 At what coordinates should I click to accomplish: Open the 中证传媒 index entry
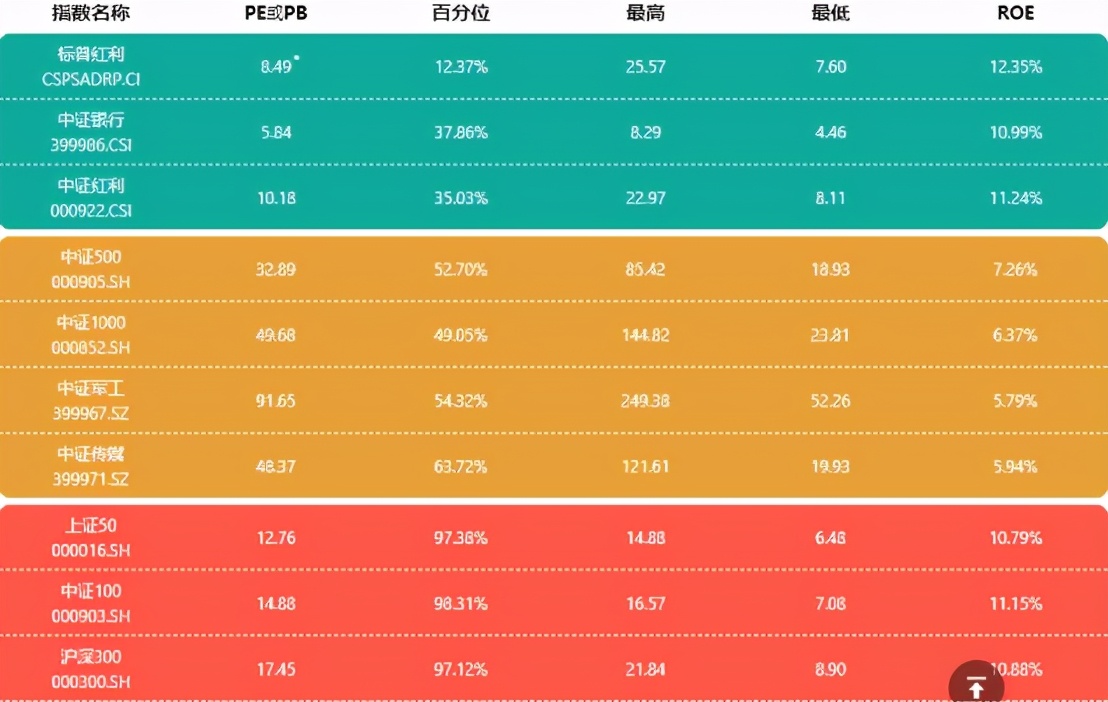tap(90, 455)
